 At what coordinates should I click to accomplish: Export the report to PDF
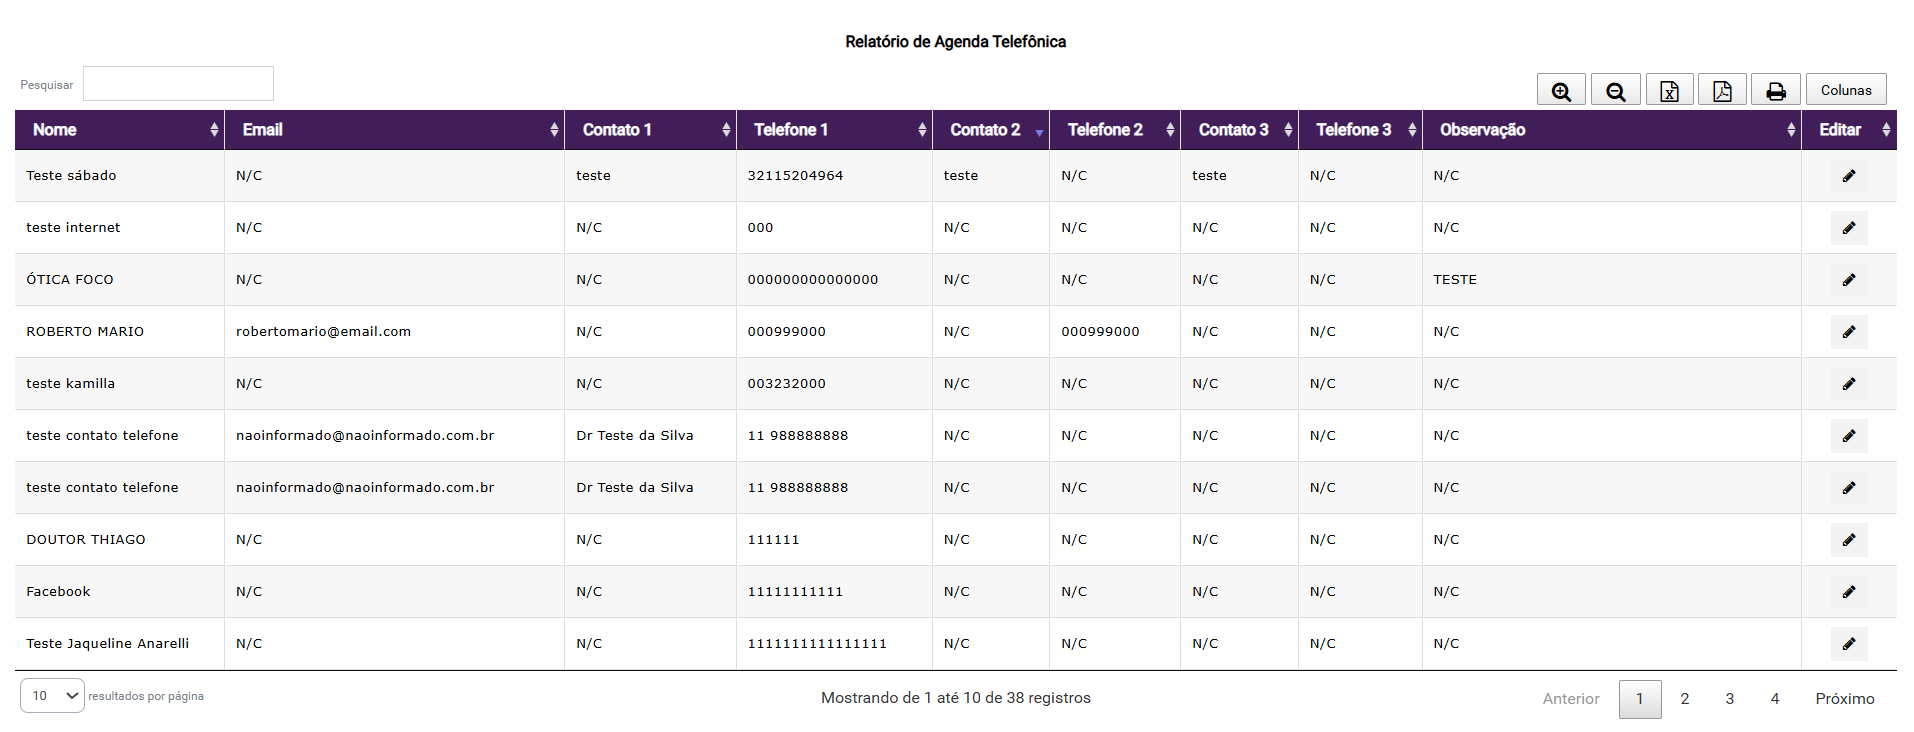[1722, 90]
